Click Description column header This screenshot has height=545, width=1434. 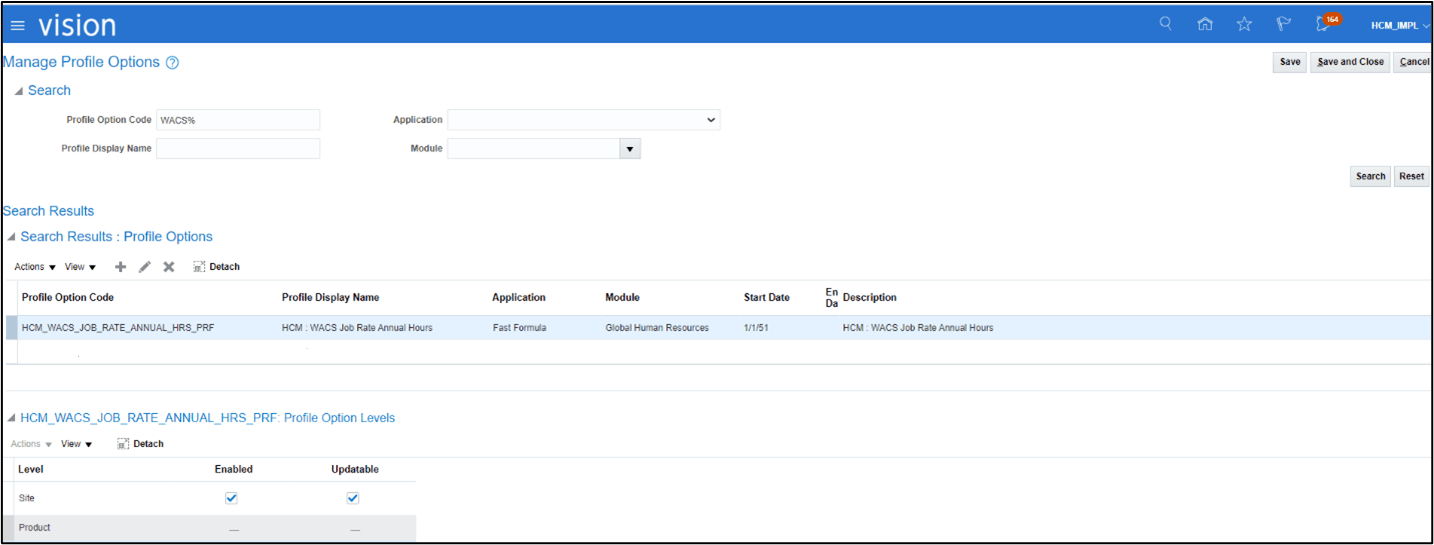(870, 297)
